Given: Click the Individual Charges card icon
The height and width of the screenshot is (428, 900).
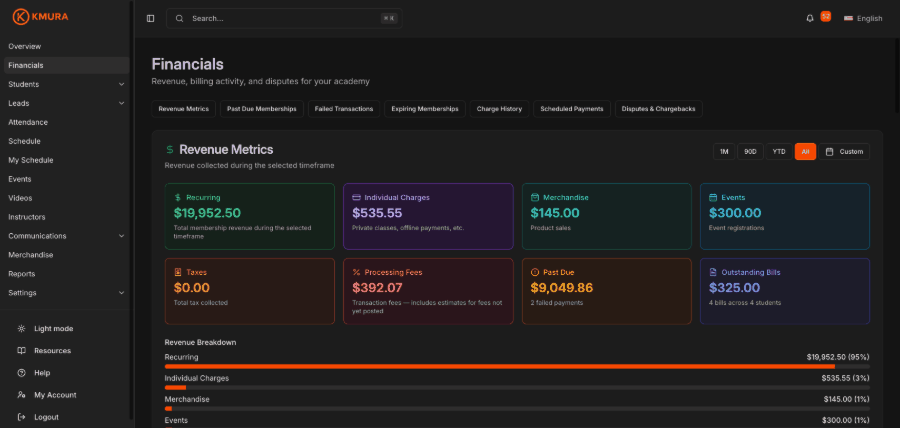Looking at the screenshot, I should (356, 197).
